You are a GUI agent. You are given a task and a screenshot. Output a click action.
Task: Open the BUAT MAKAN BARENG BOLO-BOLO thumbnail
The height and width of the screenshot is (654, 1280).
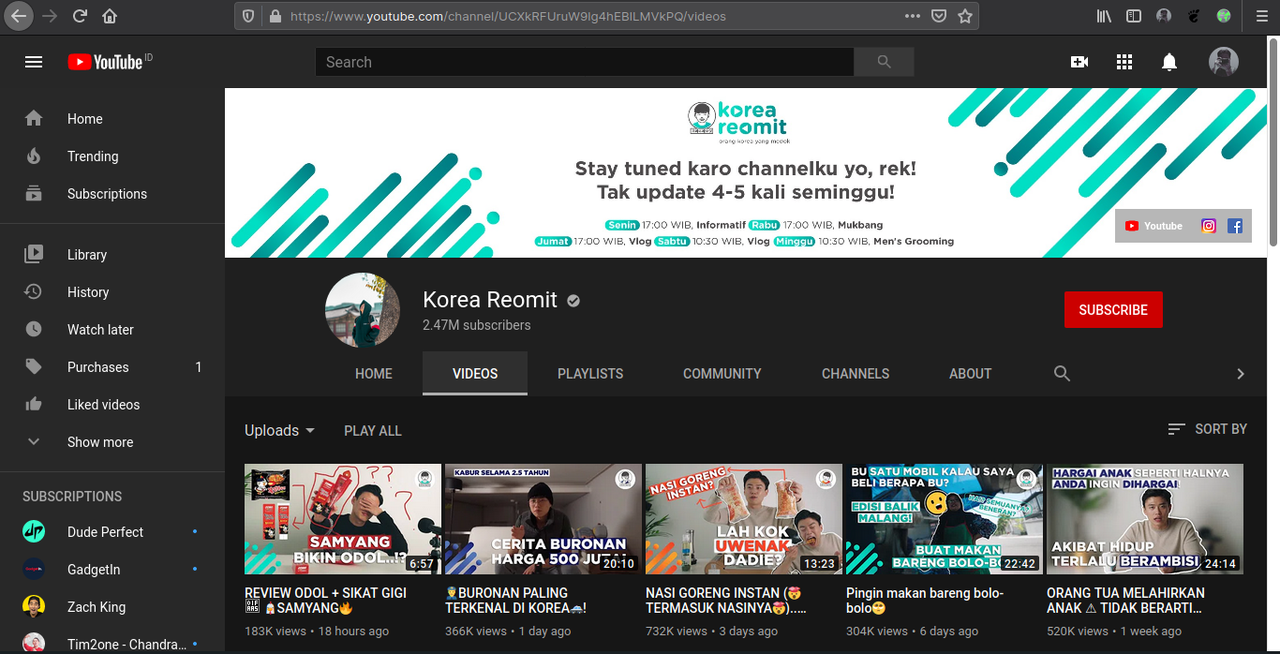[943, 519]
